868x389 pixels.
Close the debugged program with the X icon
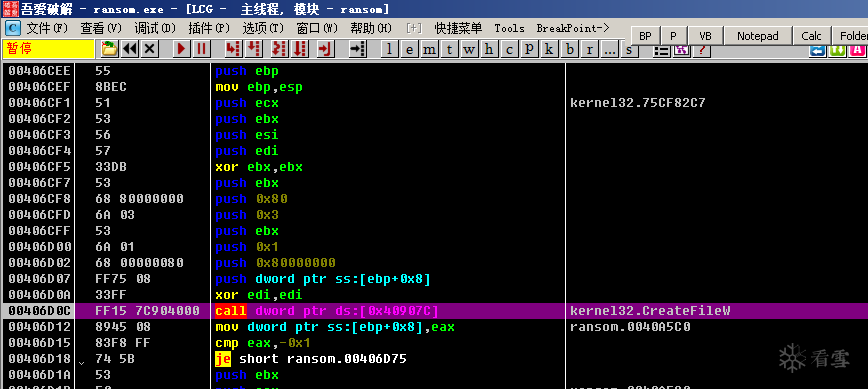click(149, 49)
